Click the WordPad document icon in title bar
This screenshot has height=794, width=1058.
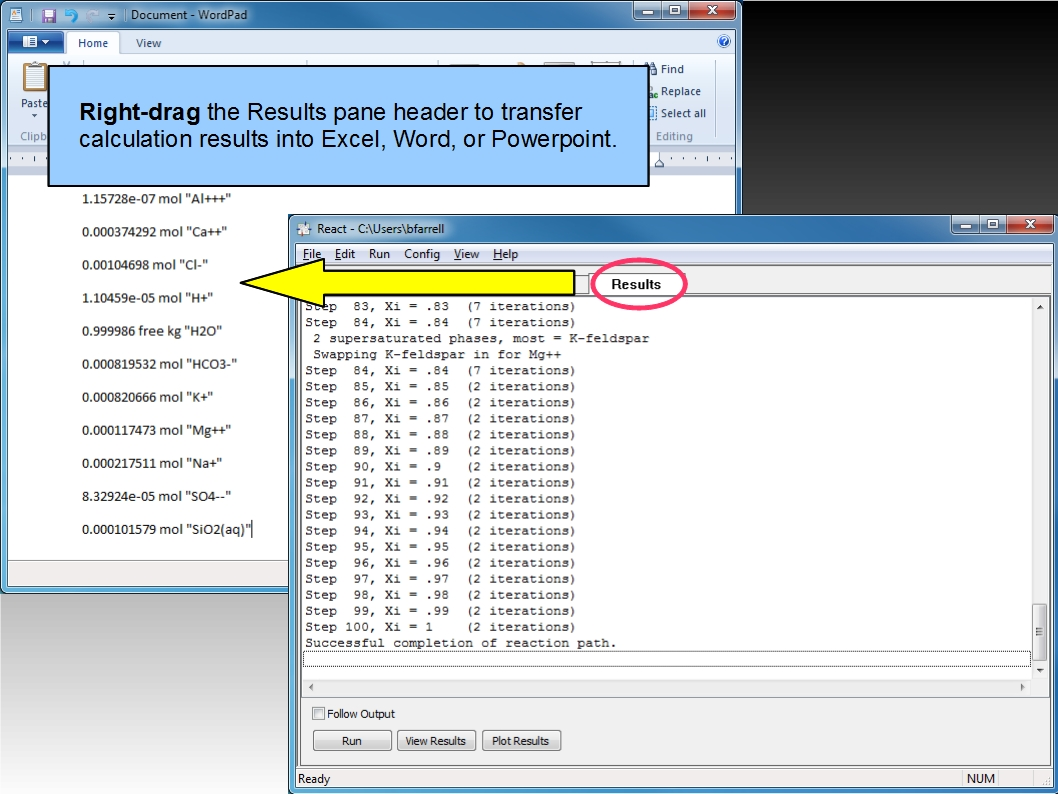[x=16, y=15]
